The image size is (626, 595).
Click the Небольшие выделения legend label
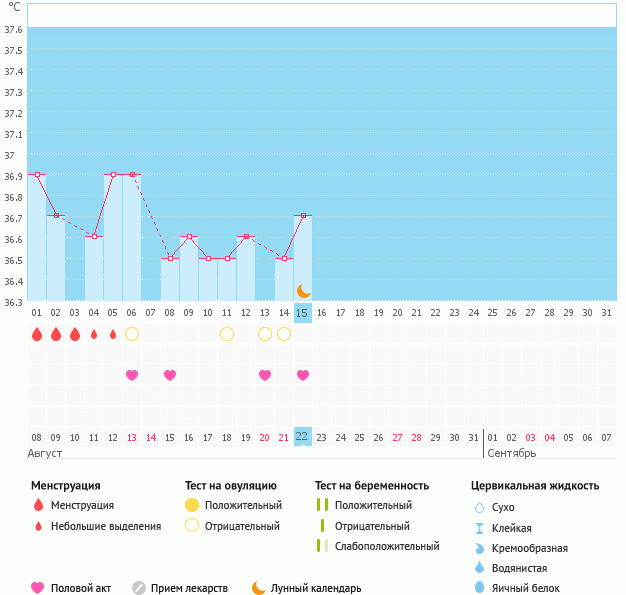106,526
